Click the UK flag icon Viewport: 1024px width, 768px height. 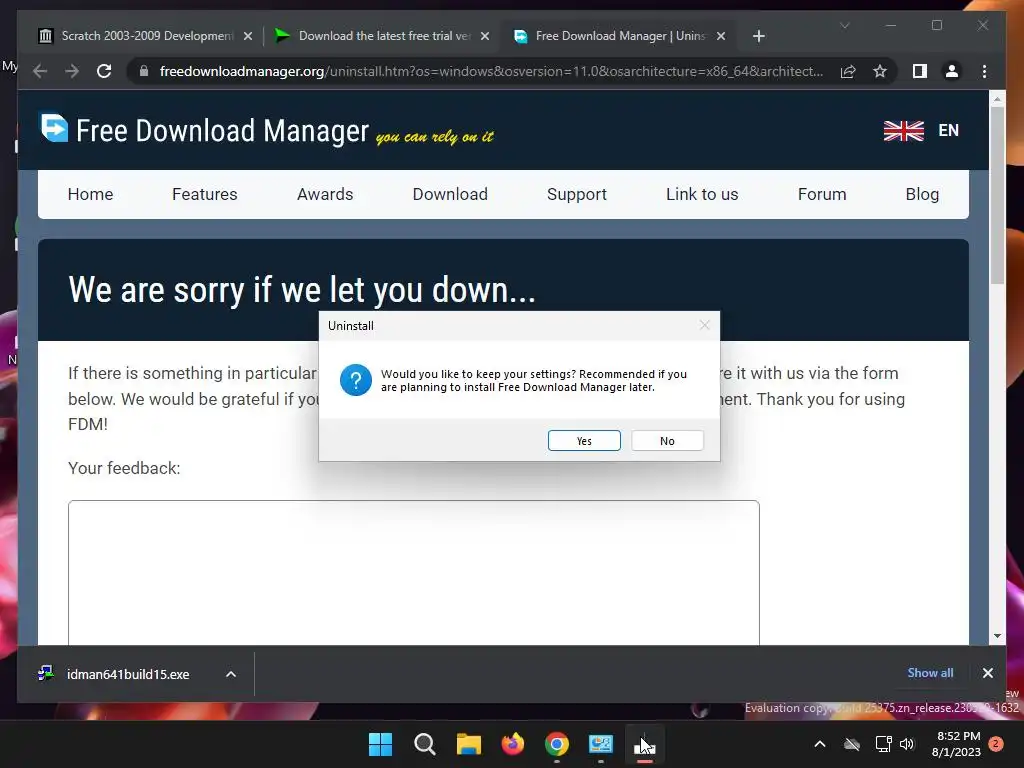pos(904,131)
